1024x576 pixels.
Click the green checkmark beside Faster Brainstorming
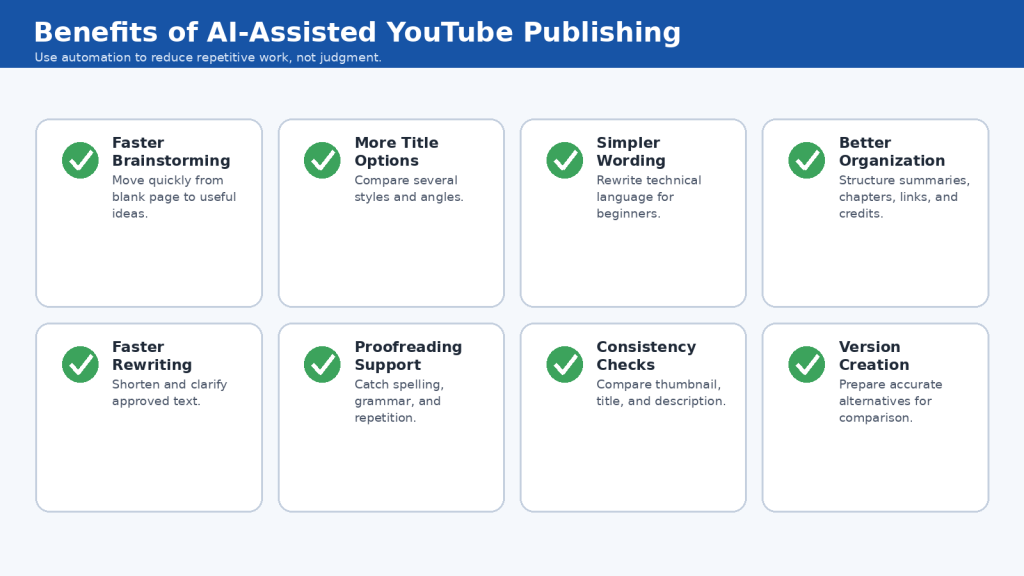(x=80, y=160)
